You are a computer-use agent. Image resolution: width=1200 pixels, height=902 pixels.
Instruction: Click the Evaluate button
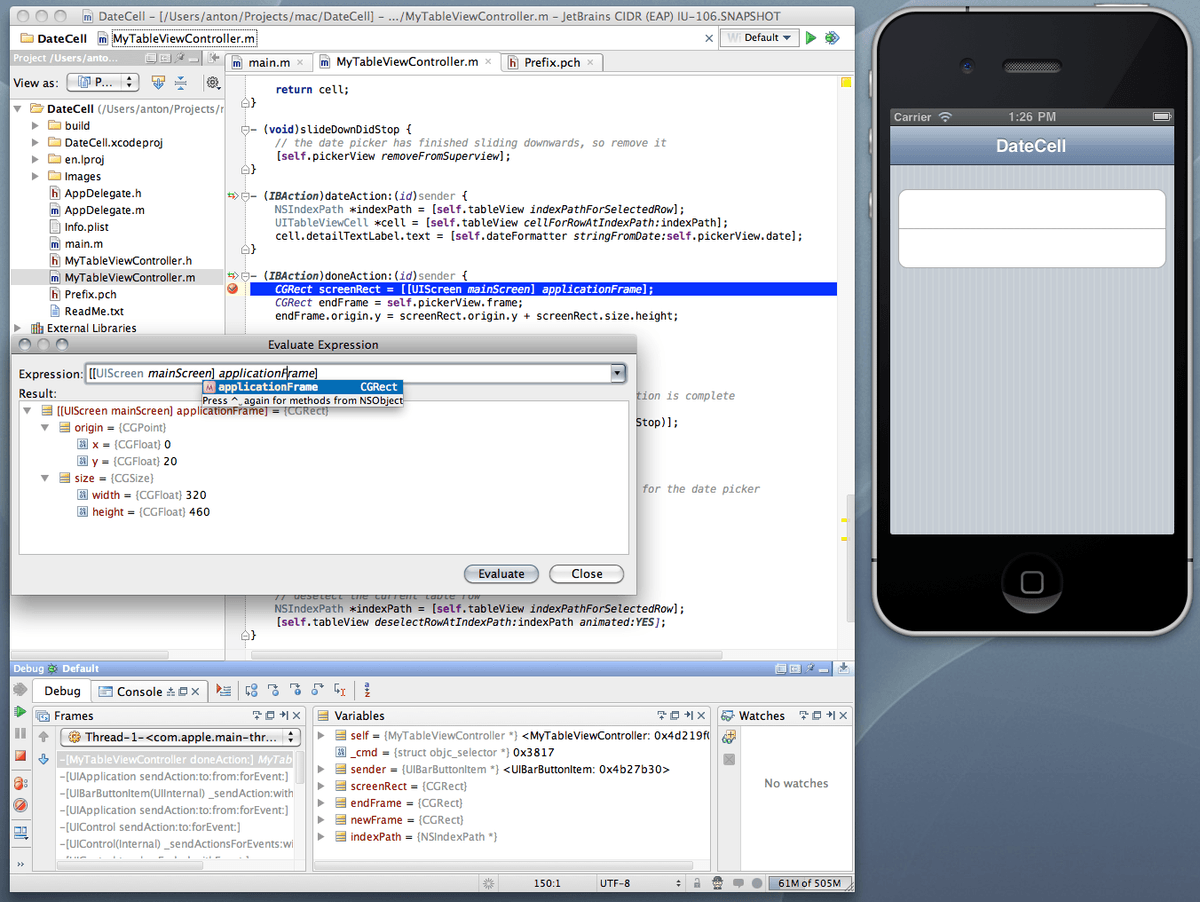501,573
